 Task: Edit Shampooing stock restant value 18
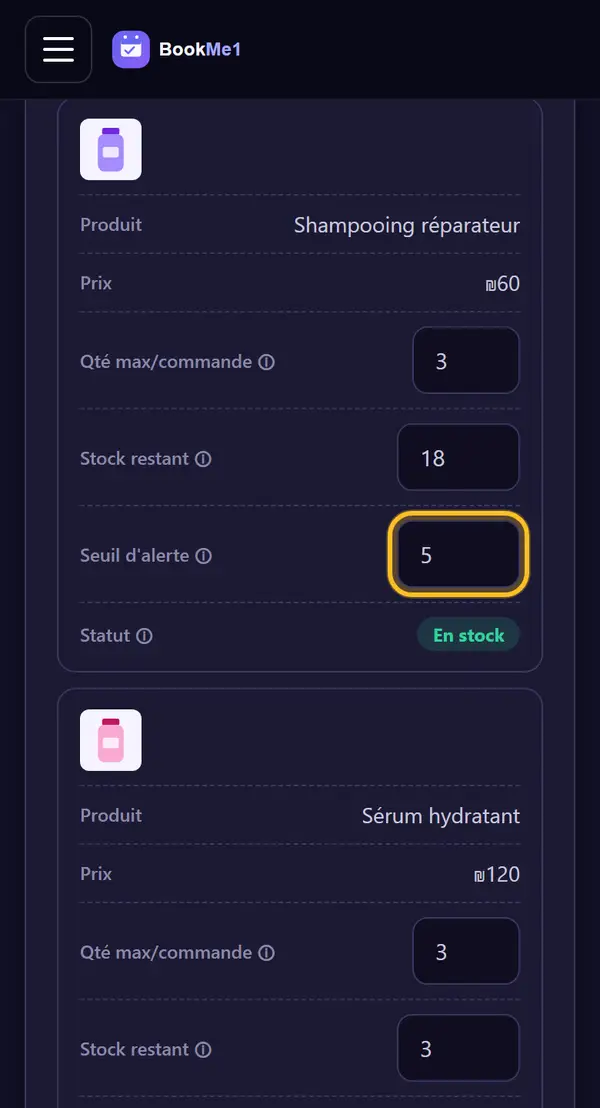pos(458,457)
